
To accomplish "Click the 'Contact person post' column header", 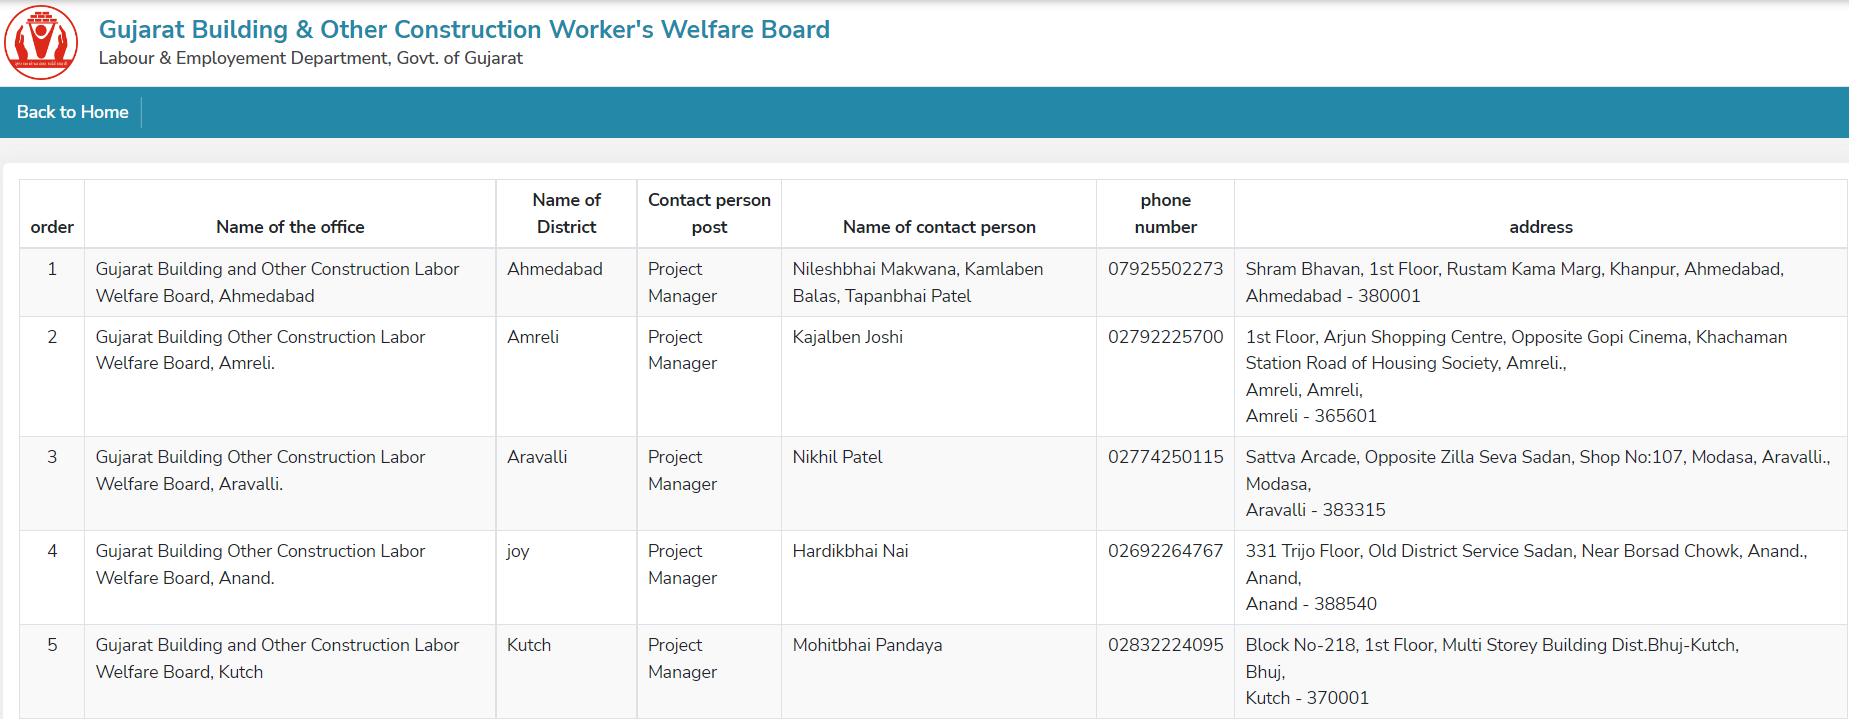I will pos(709,213).
